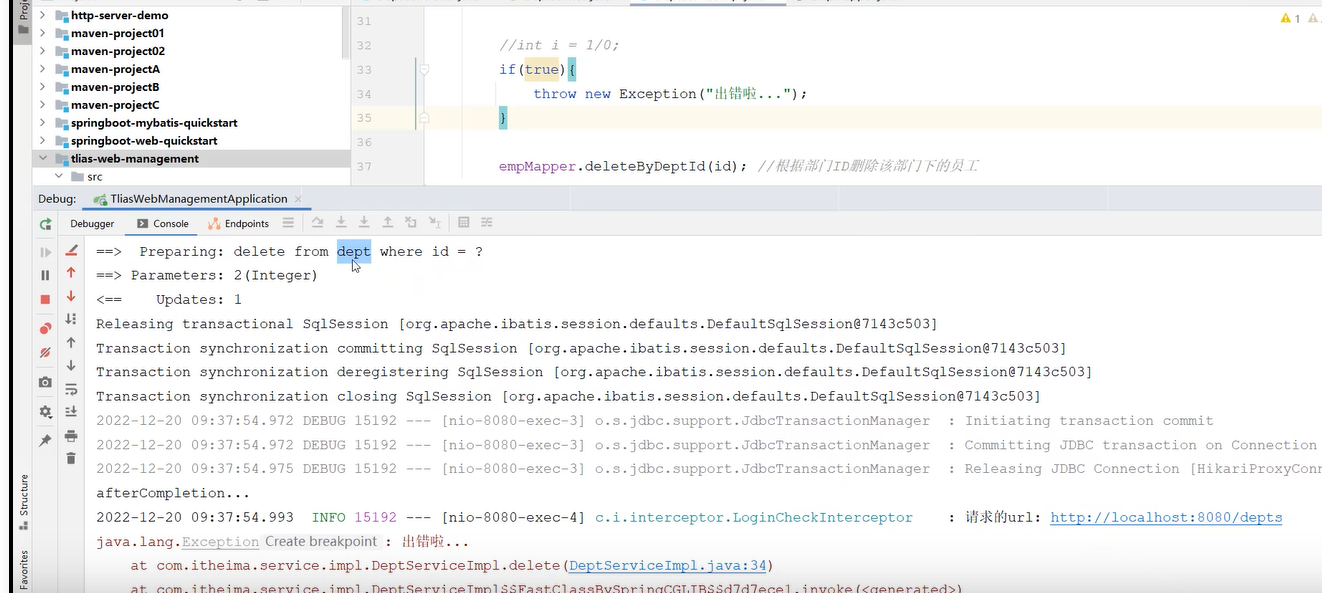The width and height of the screenshot is (1322, 593).
Task: Click the Mute Breakpoints icon
Action: [45, 351]
